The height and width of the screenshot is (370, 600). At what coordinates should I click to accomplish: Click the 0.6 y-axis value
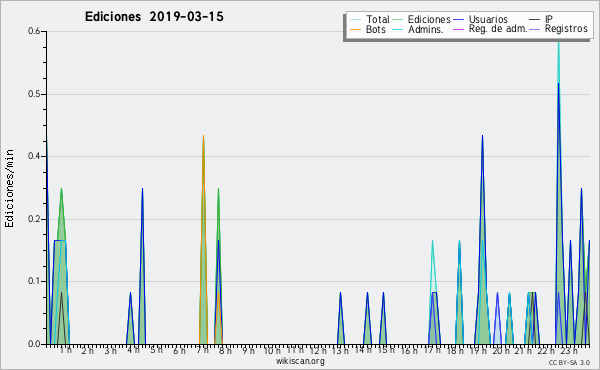point(34,31)
